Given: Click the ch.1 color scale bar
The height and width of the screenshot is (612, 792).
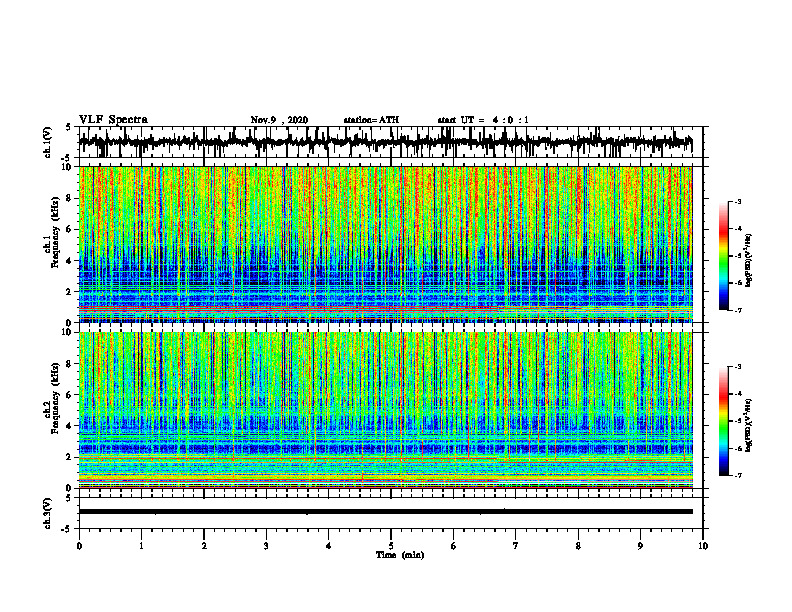Looking at the screenshot, I should [724, 256].
